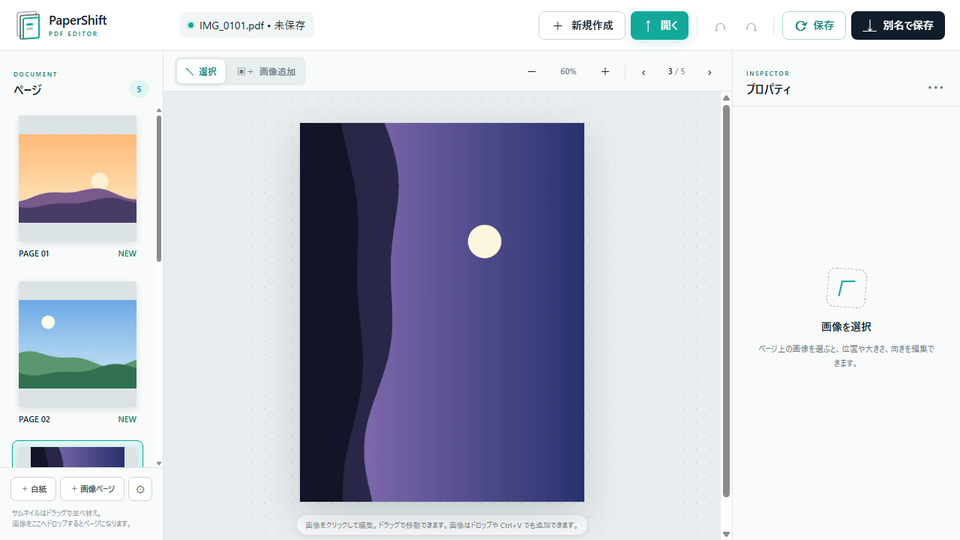Click the moon in the page image
Screen dimensions: 960x540
point(484,241)
